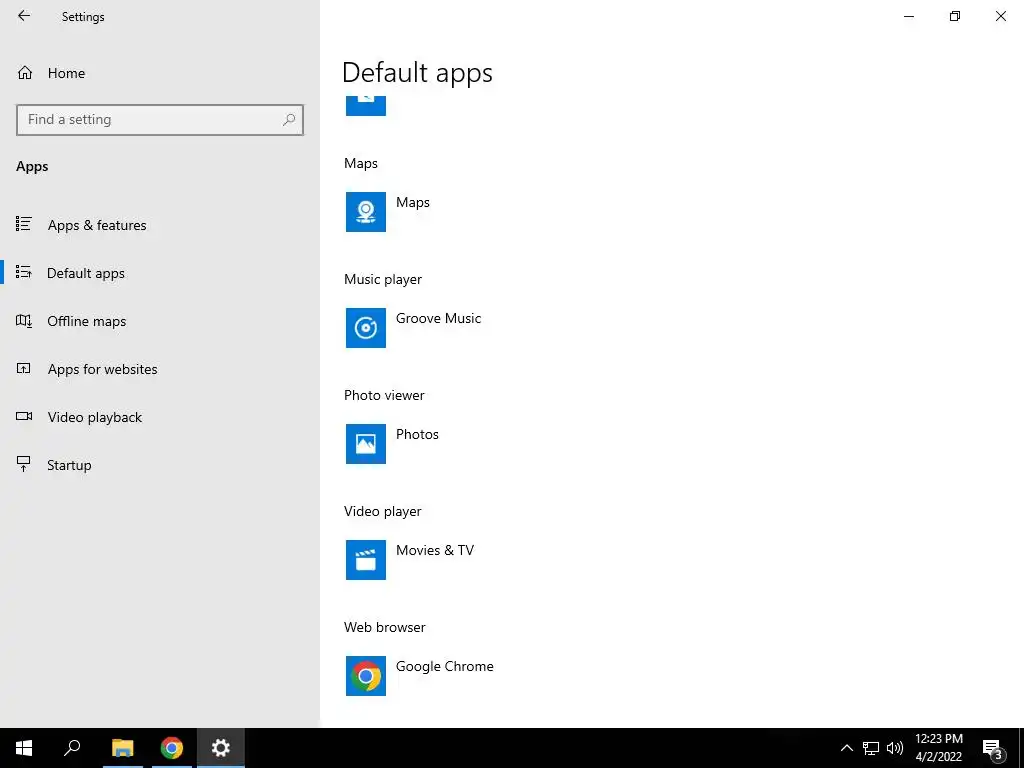Click the Music player section label

[x=383, y=280]
